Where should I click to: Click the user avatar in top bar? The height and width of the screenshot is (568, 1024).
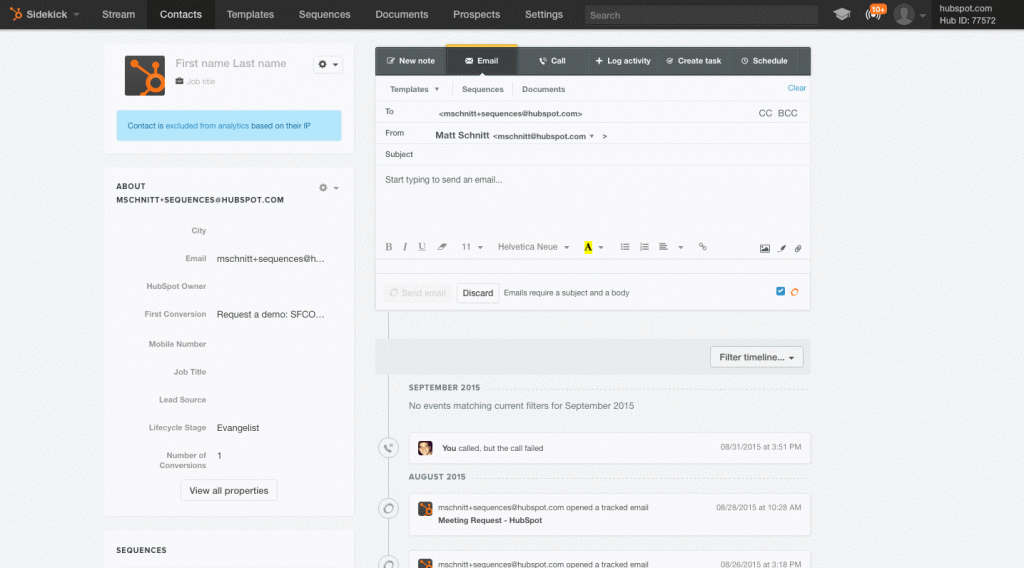904,14
